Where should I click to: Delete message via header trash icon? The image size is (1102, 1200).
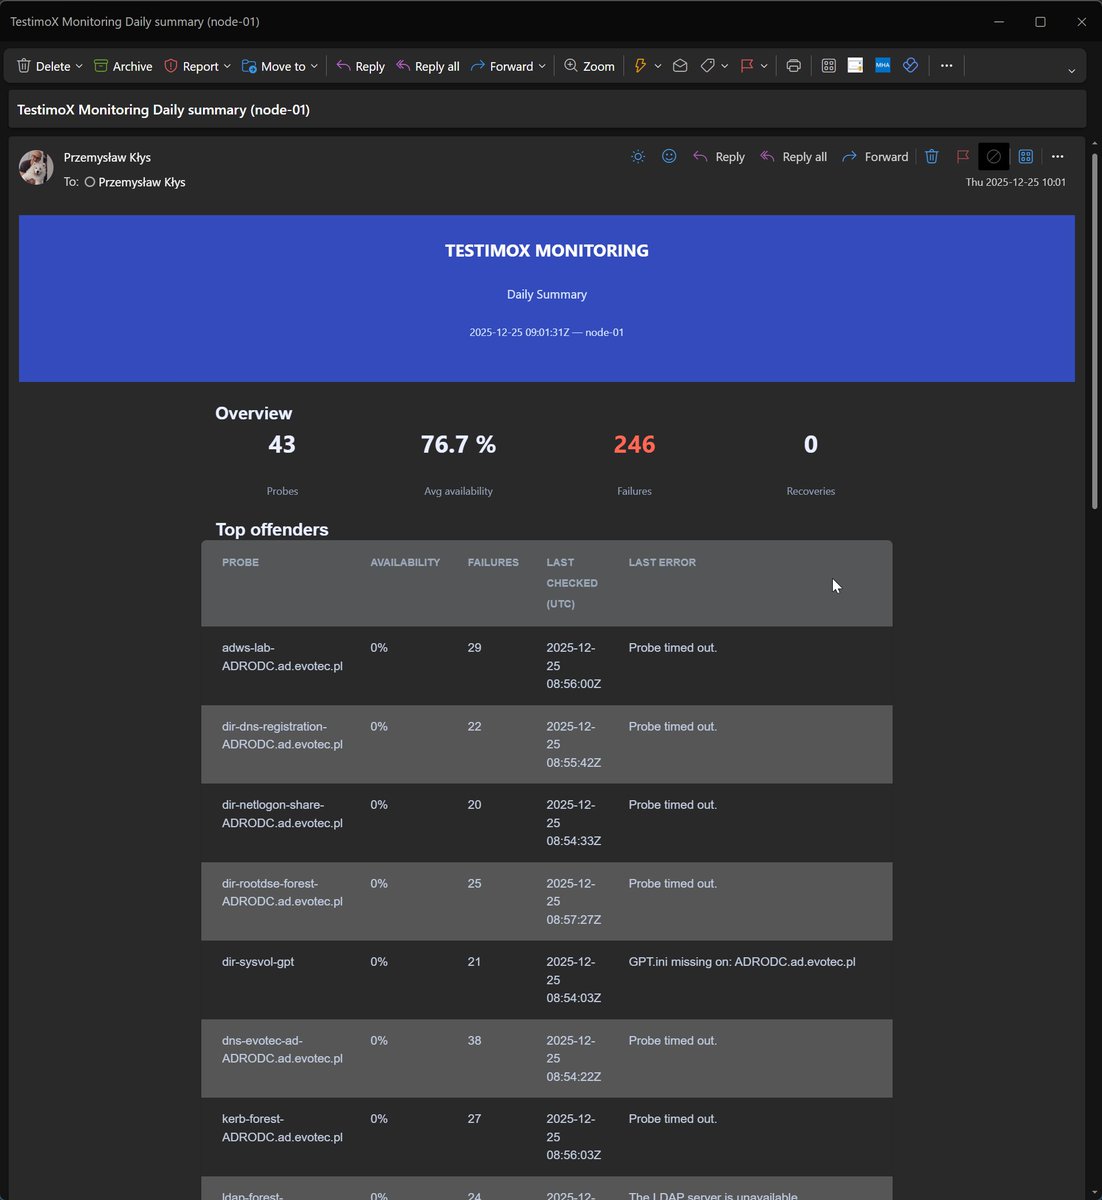point(932,157)
